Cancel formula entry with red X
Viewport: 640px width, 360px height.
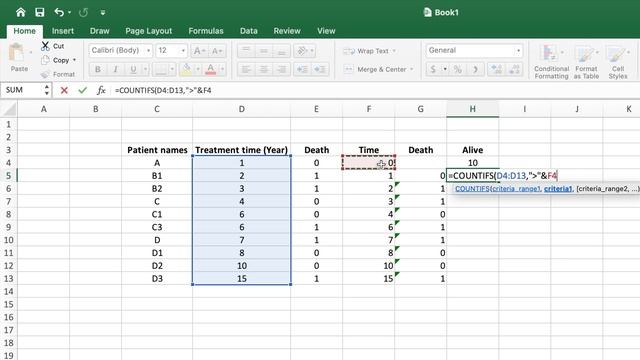pyautogui.click(x=64, y=90)
